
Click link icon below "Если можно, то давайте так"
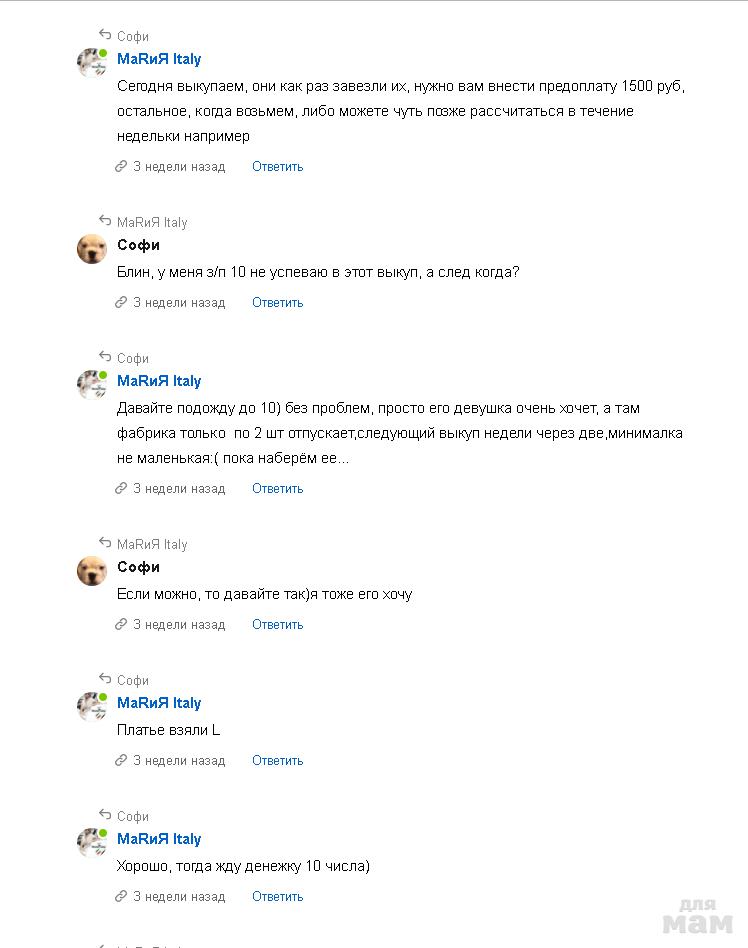tap(121, 625)
